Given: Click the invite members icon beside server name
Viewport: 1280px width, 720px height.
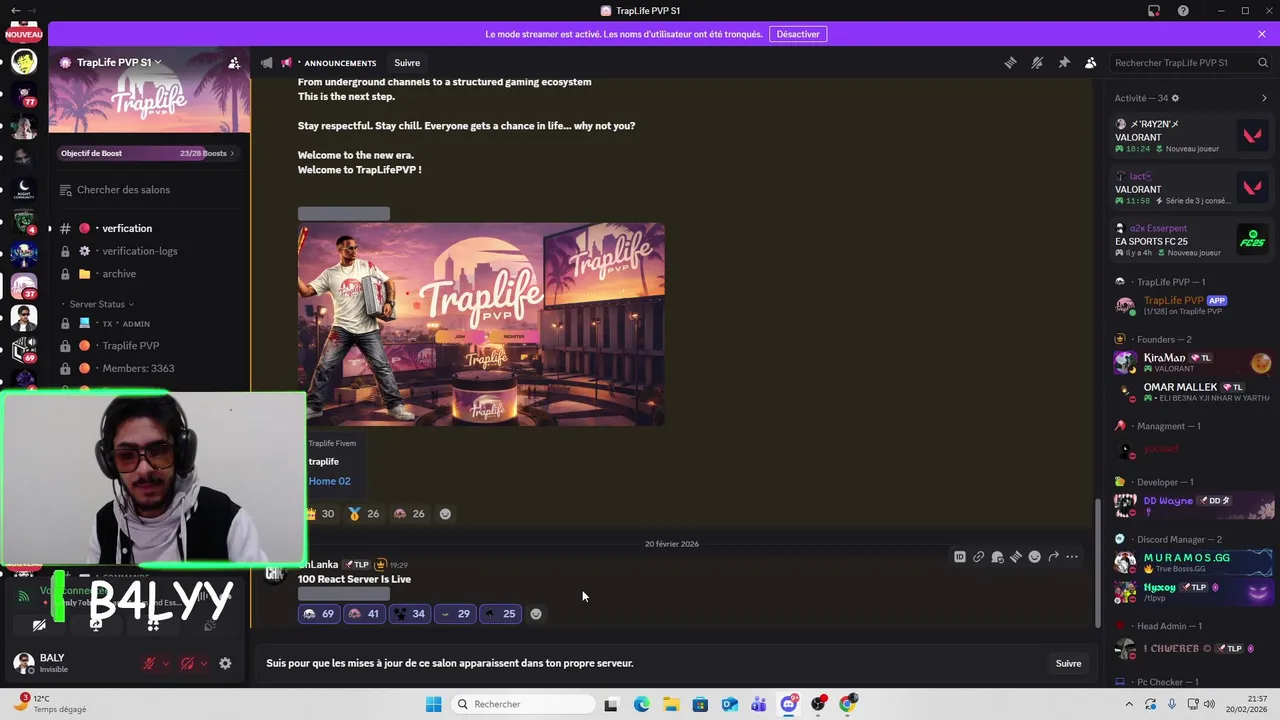Looking at the screenshot, I should click(234, 62).
